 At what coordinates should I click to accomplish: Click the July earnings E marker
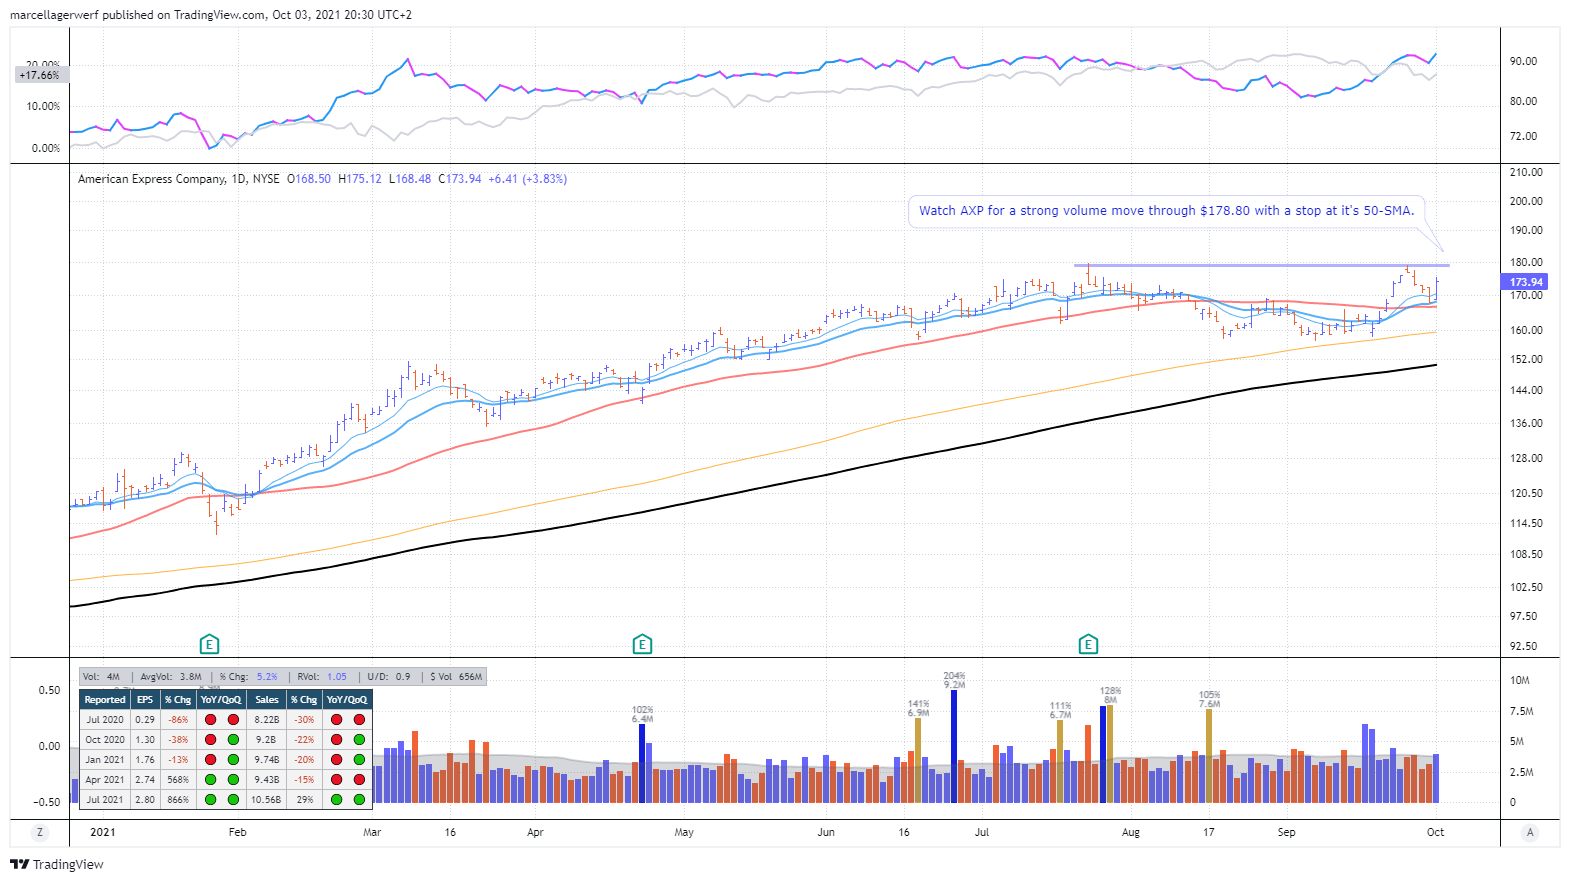pos(1088,644)
